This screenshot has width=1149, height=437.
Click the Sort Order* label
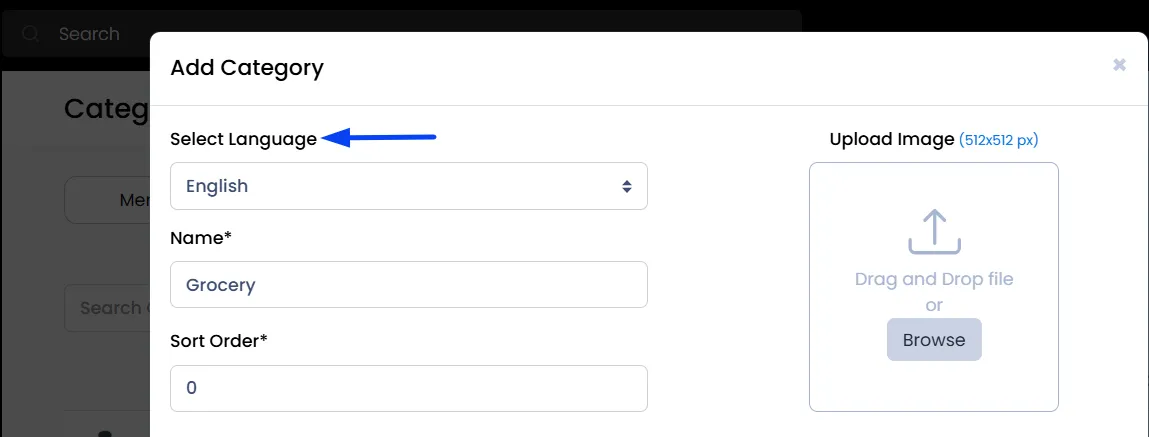(x=218, y=341)
